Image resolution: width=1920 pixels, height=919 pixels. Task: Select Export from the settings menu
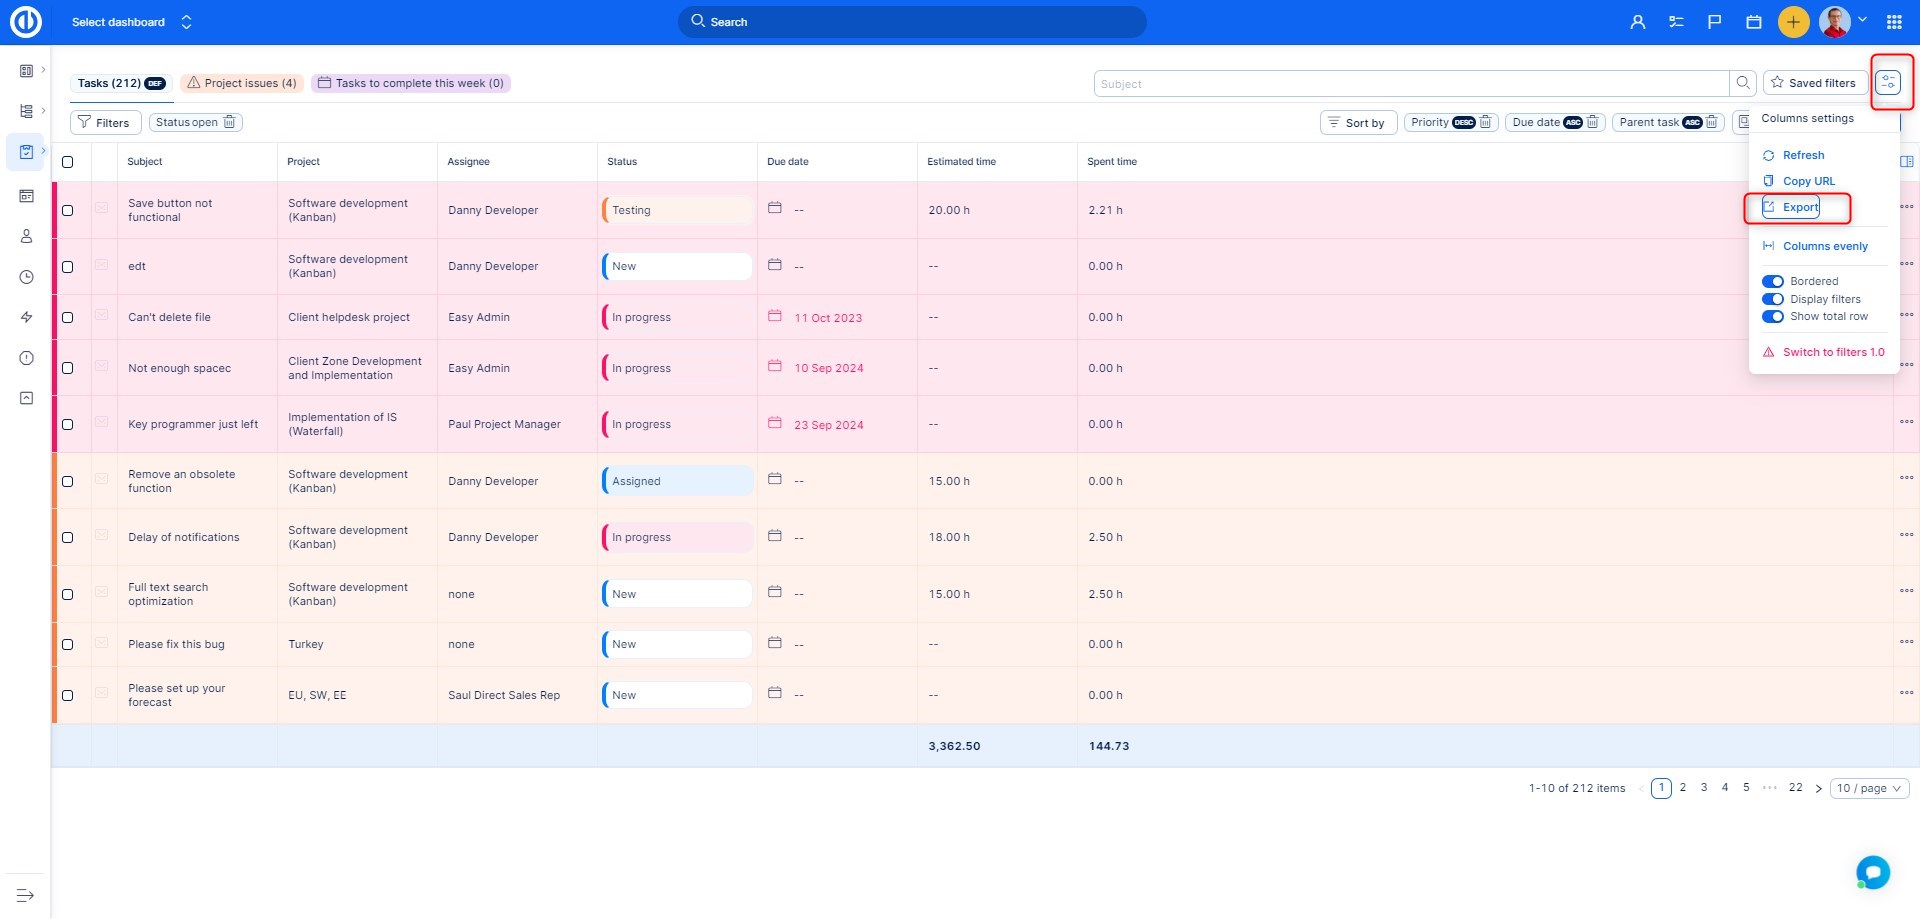click(1800, 208)
